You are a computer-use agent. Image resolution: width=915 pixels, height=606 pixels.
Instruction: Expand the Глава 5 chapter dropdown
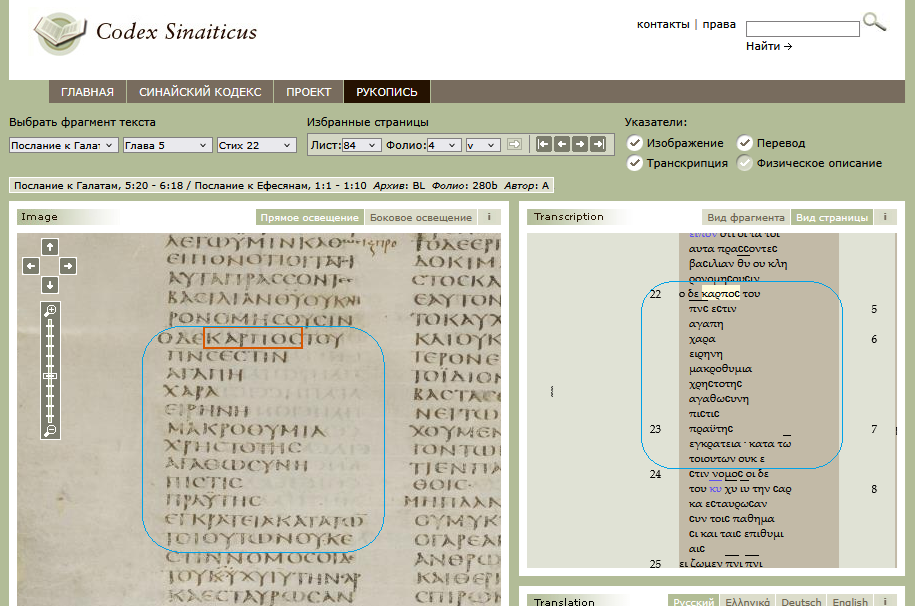167,146
